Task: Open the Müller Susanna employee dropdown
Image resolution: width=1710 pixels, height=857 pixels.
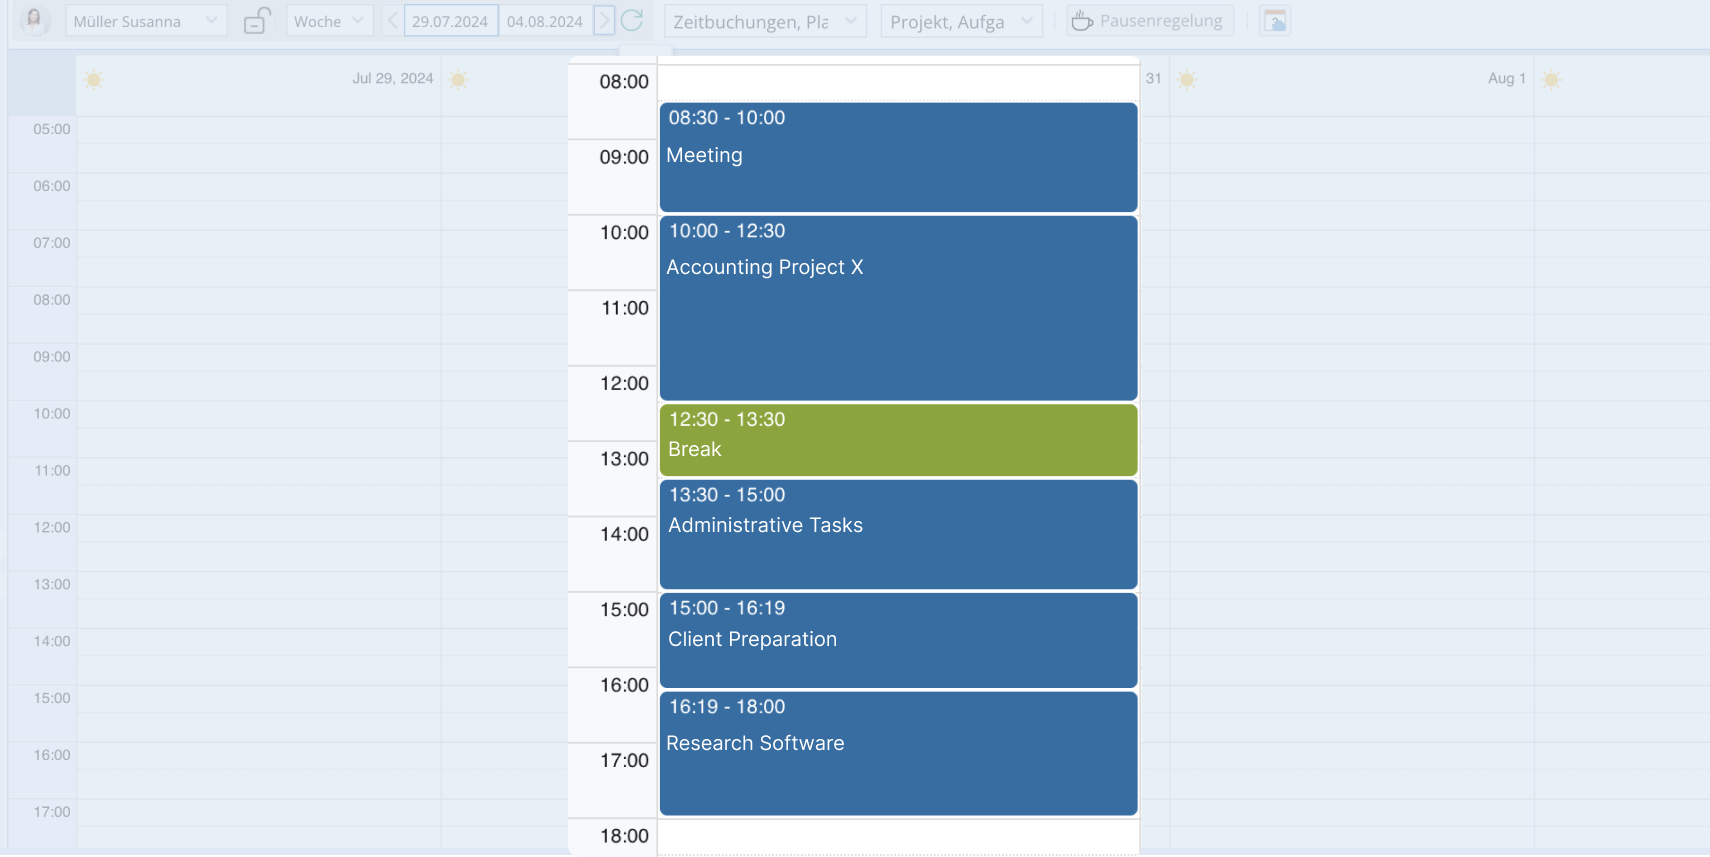Action: 146,21
